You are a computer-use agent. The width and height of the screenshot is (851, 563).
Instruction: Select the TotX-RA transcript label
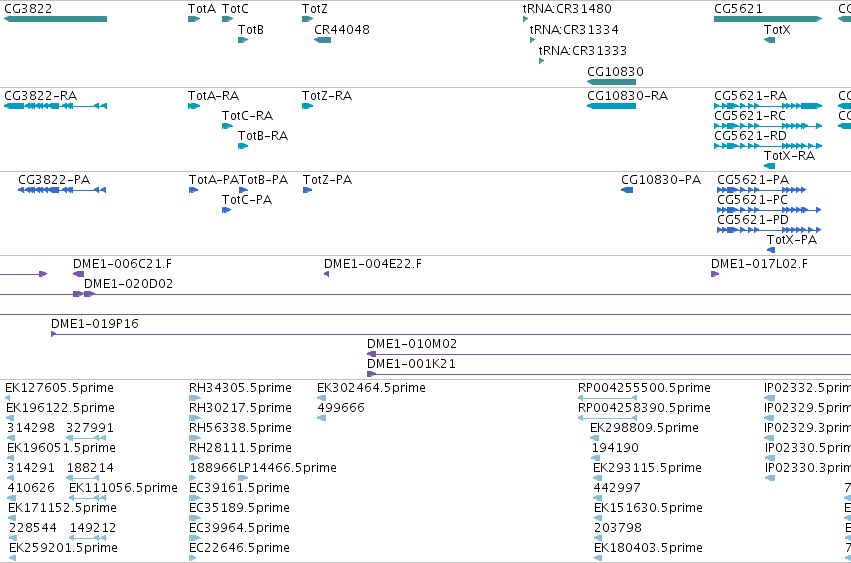point(790,156)
